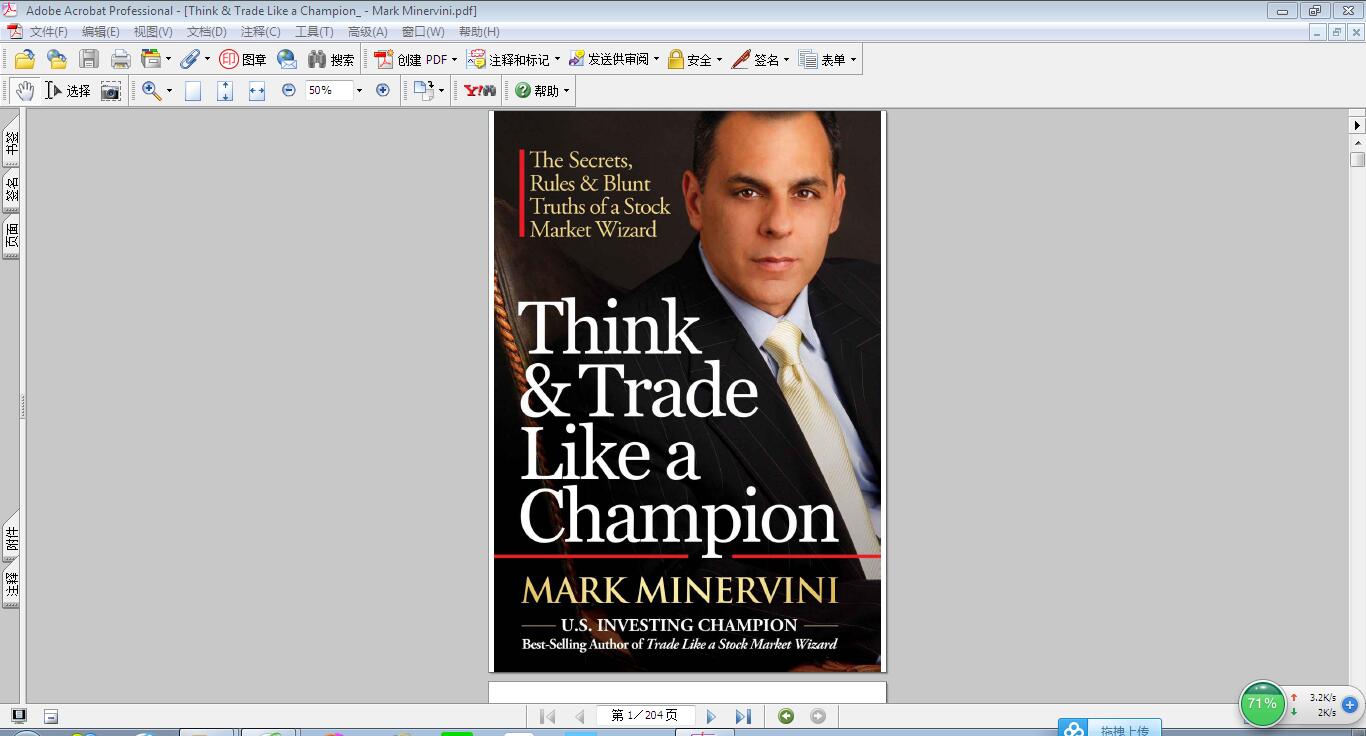Screen dimensions: 1366x736
Task: Open the 窗口(W) menu
Action: click(423, 32)
